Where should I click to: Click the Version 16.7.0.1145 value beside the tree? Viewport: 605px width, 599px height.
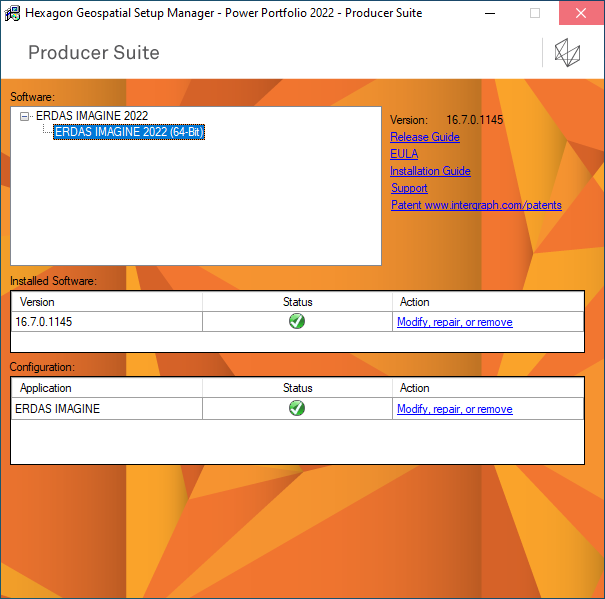click(475, 120)
